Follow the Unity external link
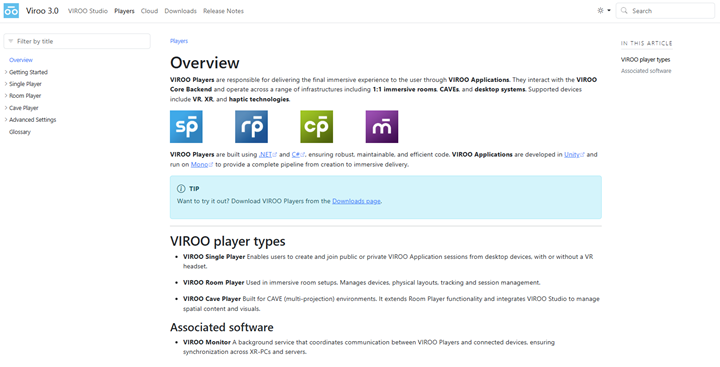 (574, 155)
